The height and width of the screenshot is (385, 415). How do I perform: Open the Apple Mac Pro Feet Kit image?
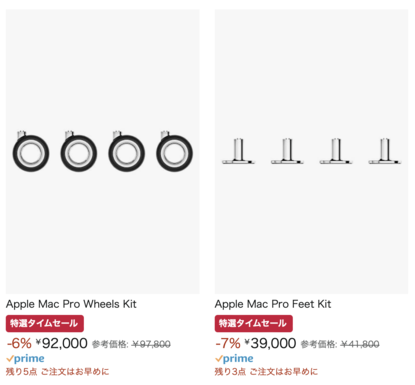[x=311, y=152]
